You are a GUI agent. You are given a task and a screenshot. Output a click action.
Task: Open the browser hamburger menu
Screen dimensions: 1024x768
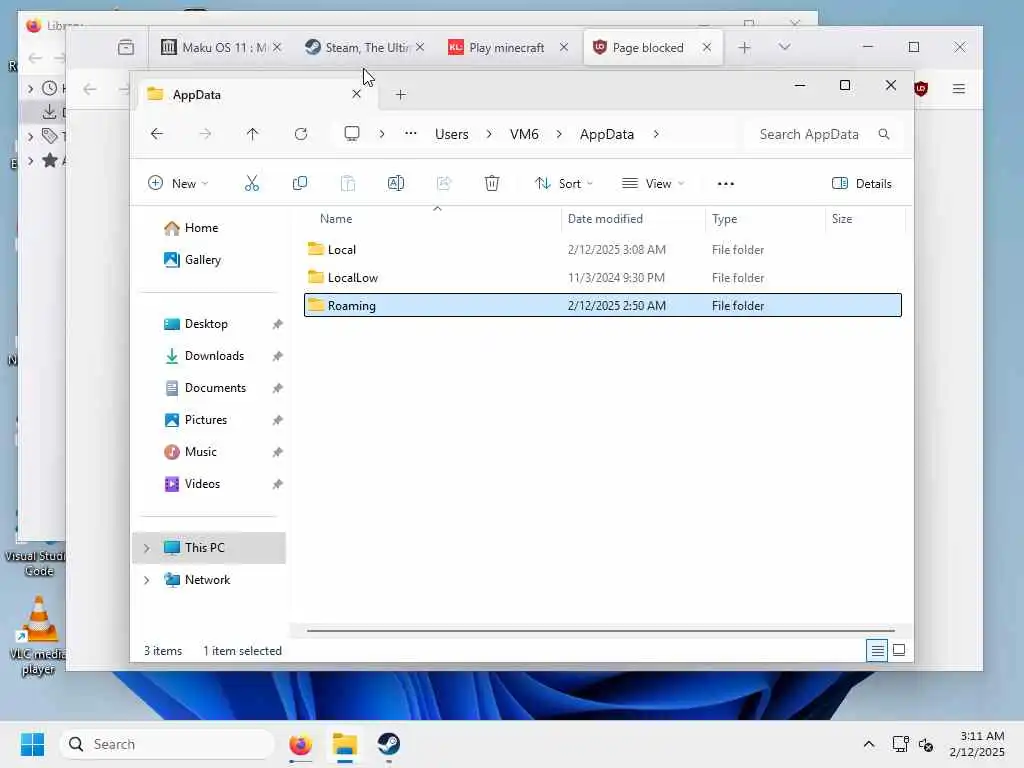point(959,89)
